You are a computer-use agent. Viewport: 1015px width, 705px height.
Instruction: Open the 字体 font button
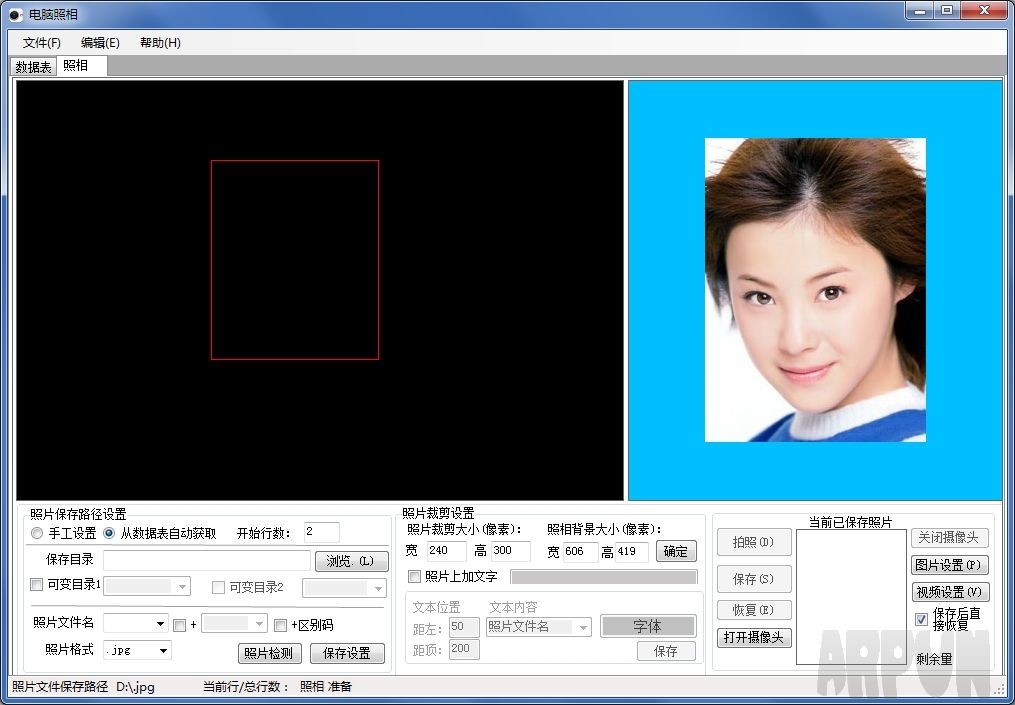point(648,626)
